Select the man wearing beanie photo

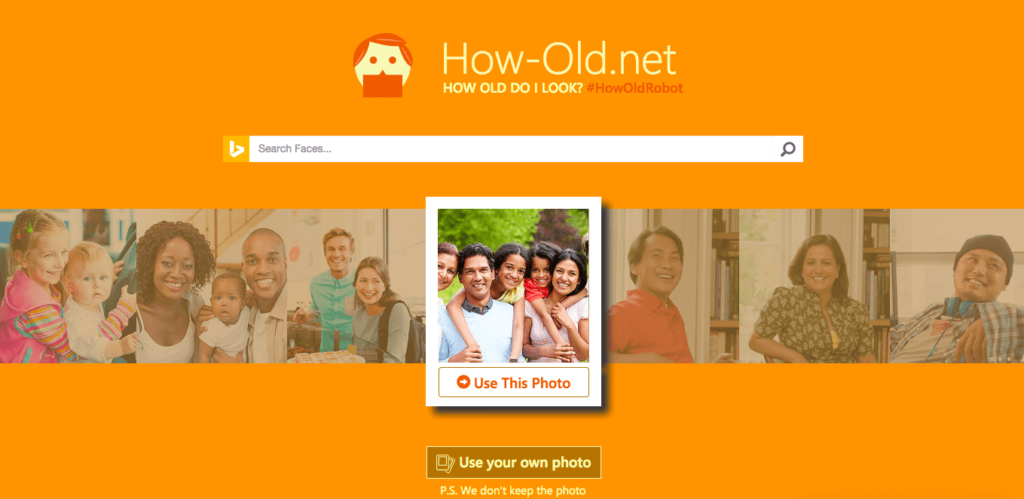click(957, 285)
